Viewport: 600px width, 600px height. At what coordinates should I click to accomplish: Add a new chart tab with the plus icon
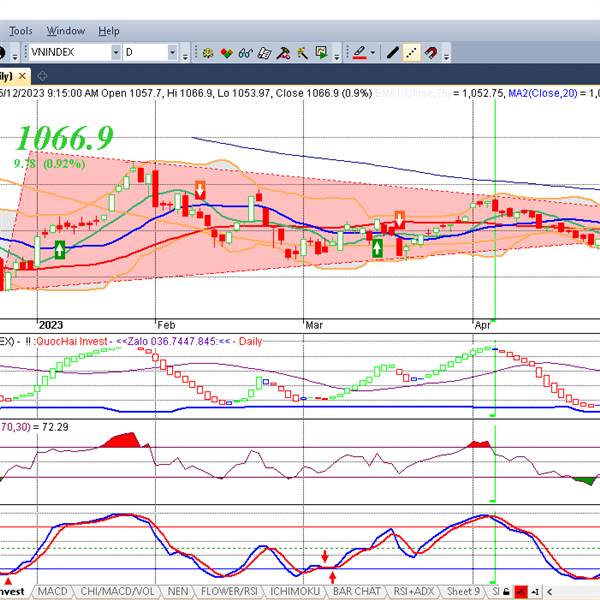pos(42,76)
